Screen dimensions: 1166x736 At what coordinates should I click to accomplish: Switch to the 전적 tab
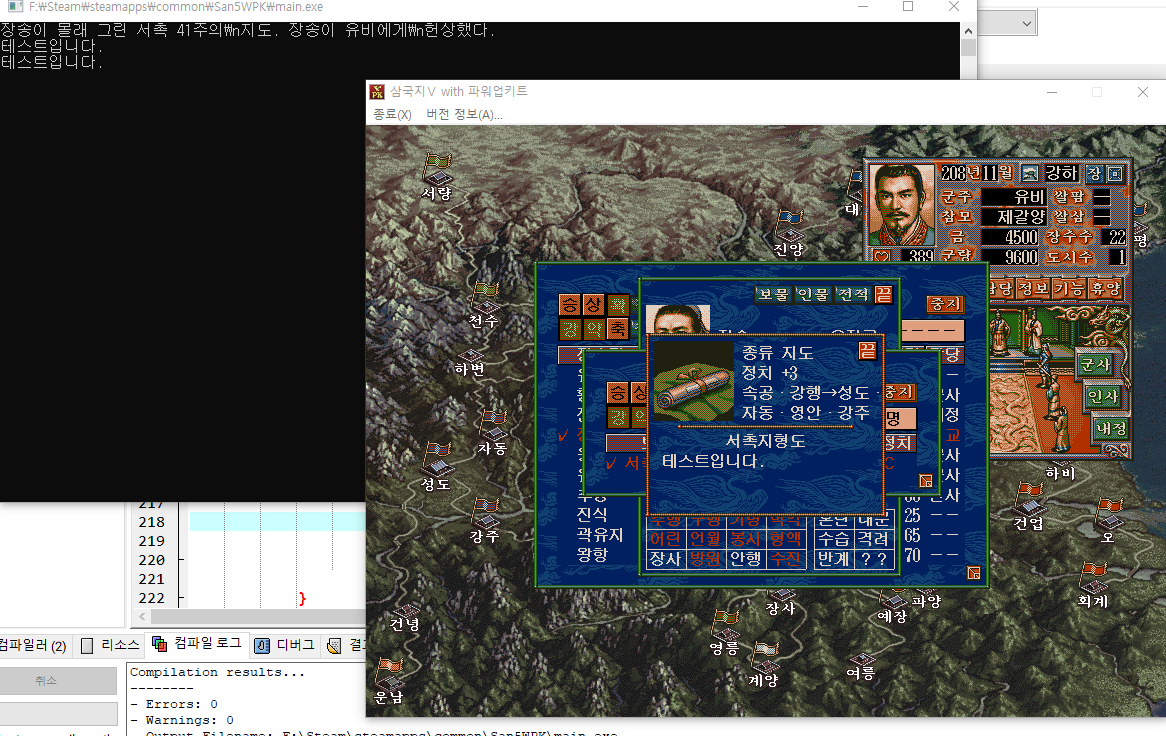[852, 294]
